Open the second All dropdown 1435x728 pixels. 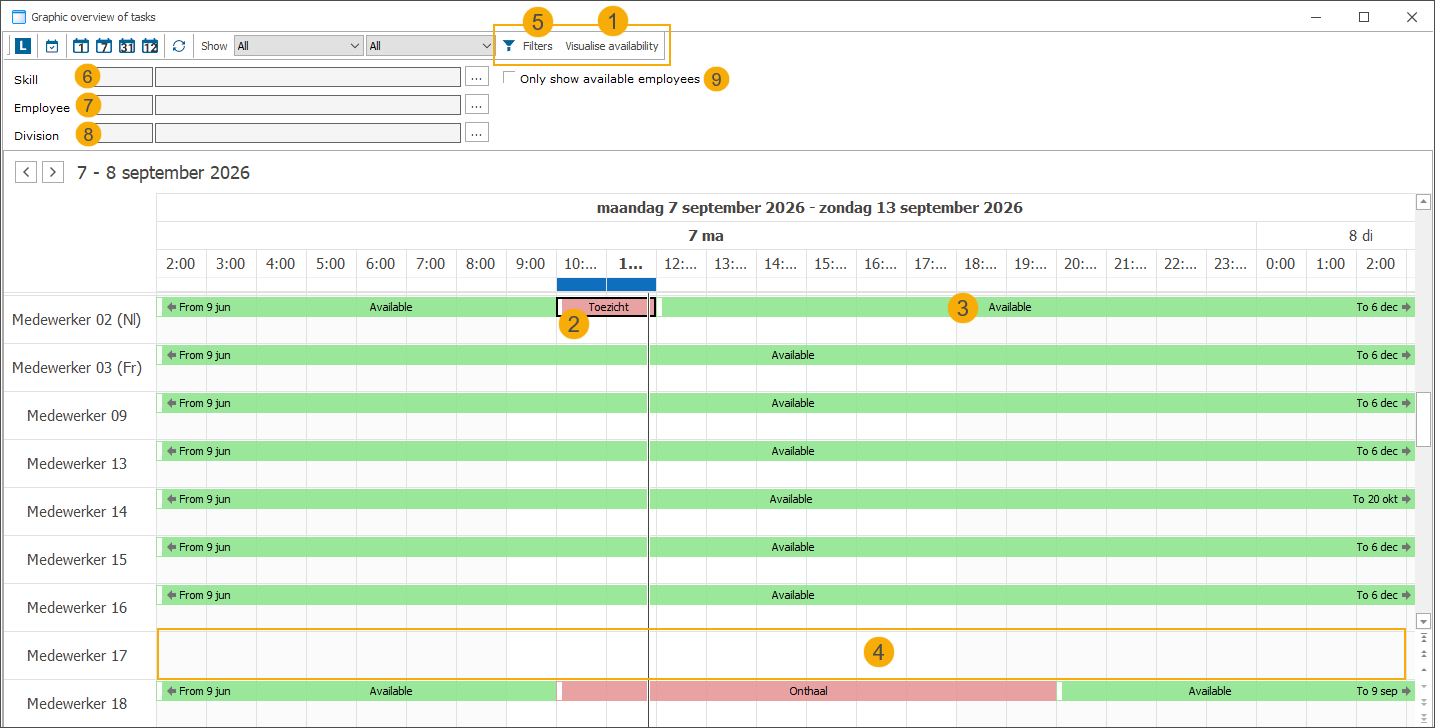coord(430,46)
